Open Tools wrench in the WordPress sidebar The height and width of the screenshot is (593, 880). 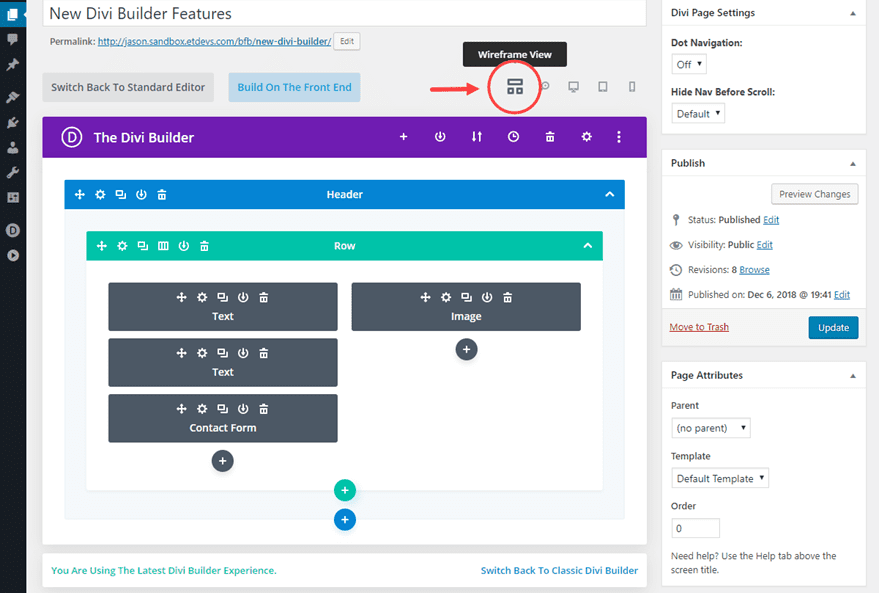12,172
